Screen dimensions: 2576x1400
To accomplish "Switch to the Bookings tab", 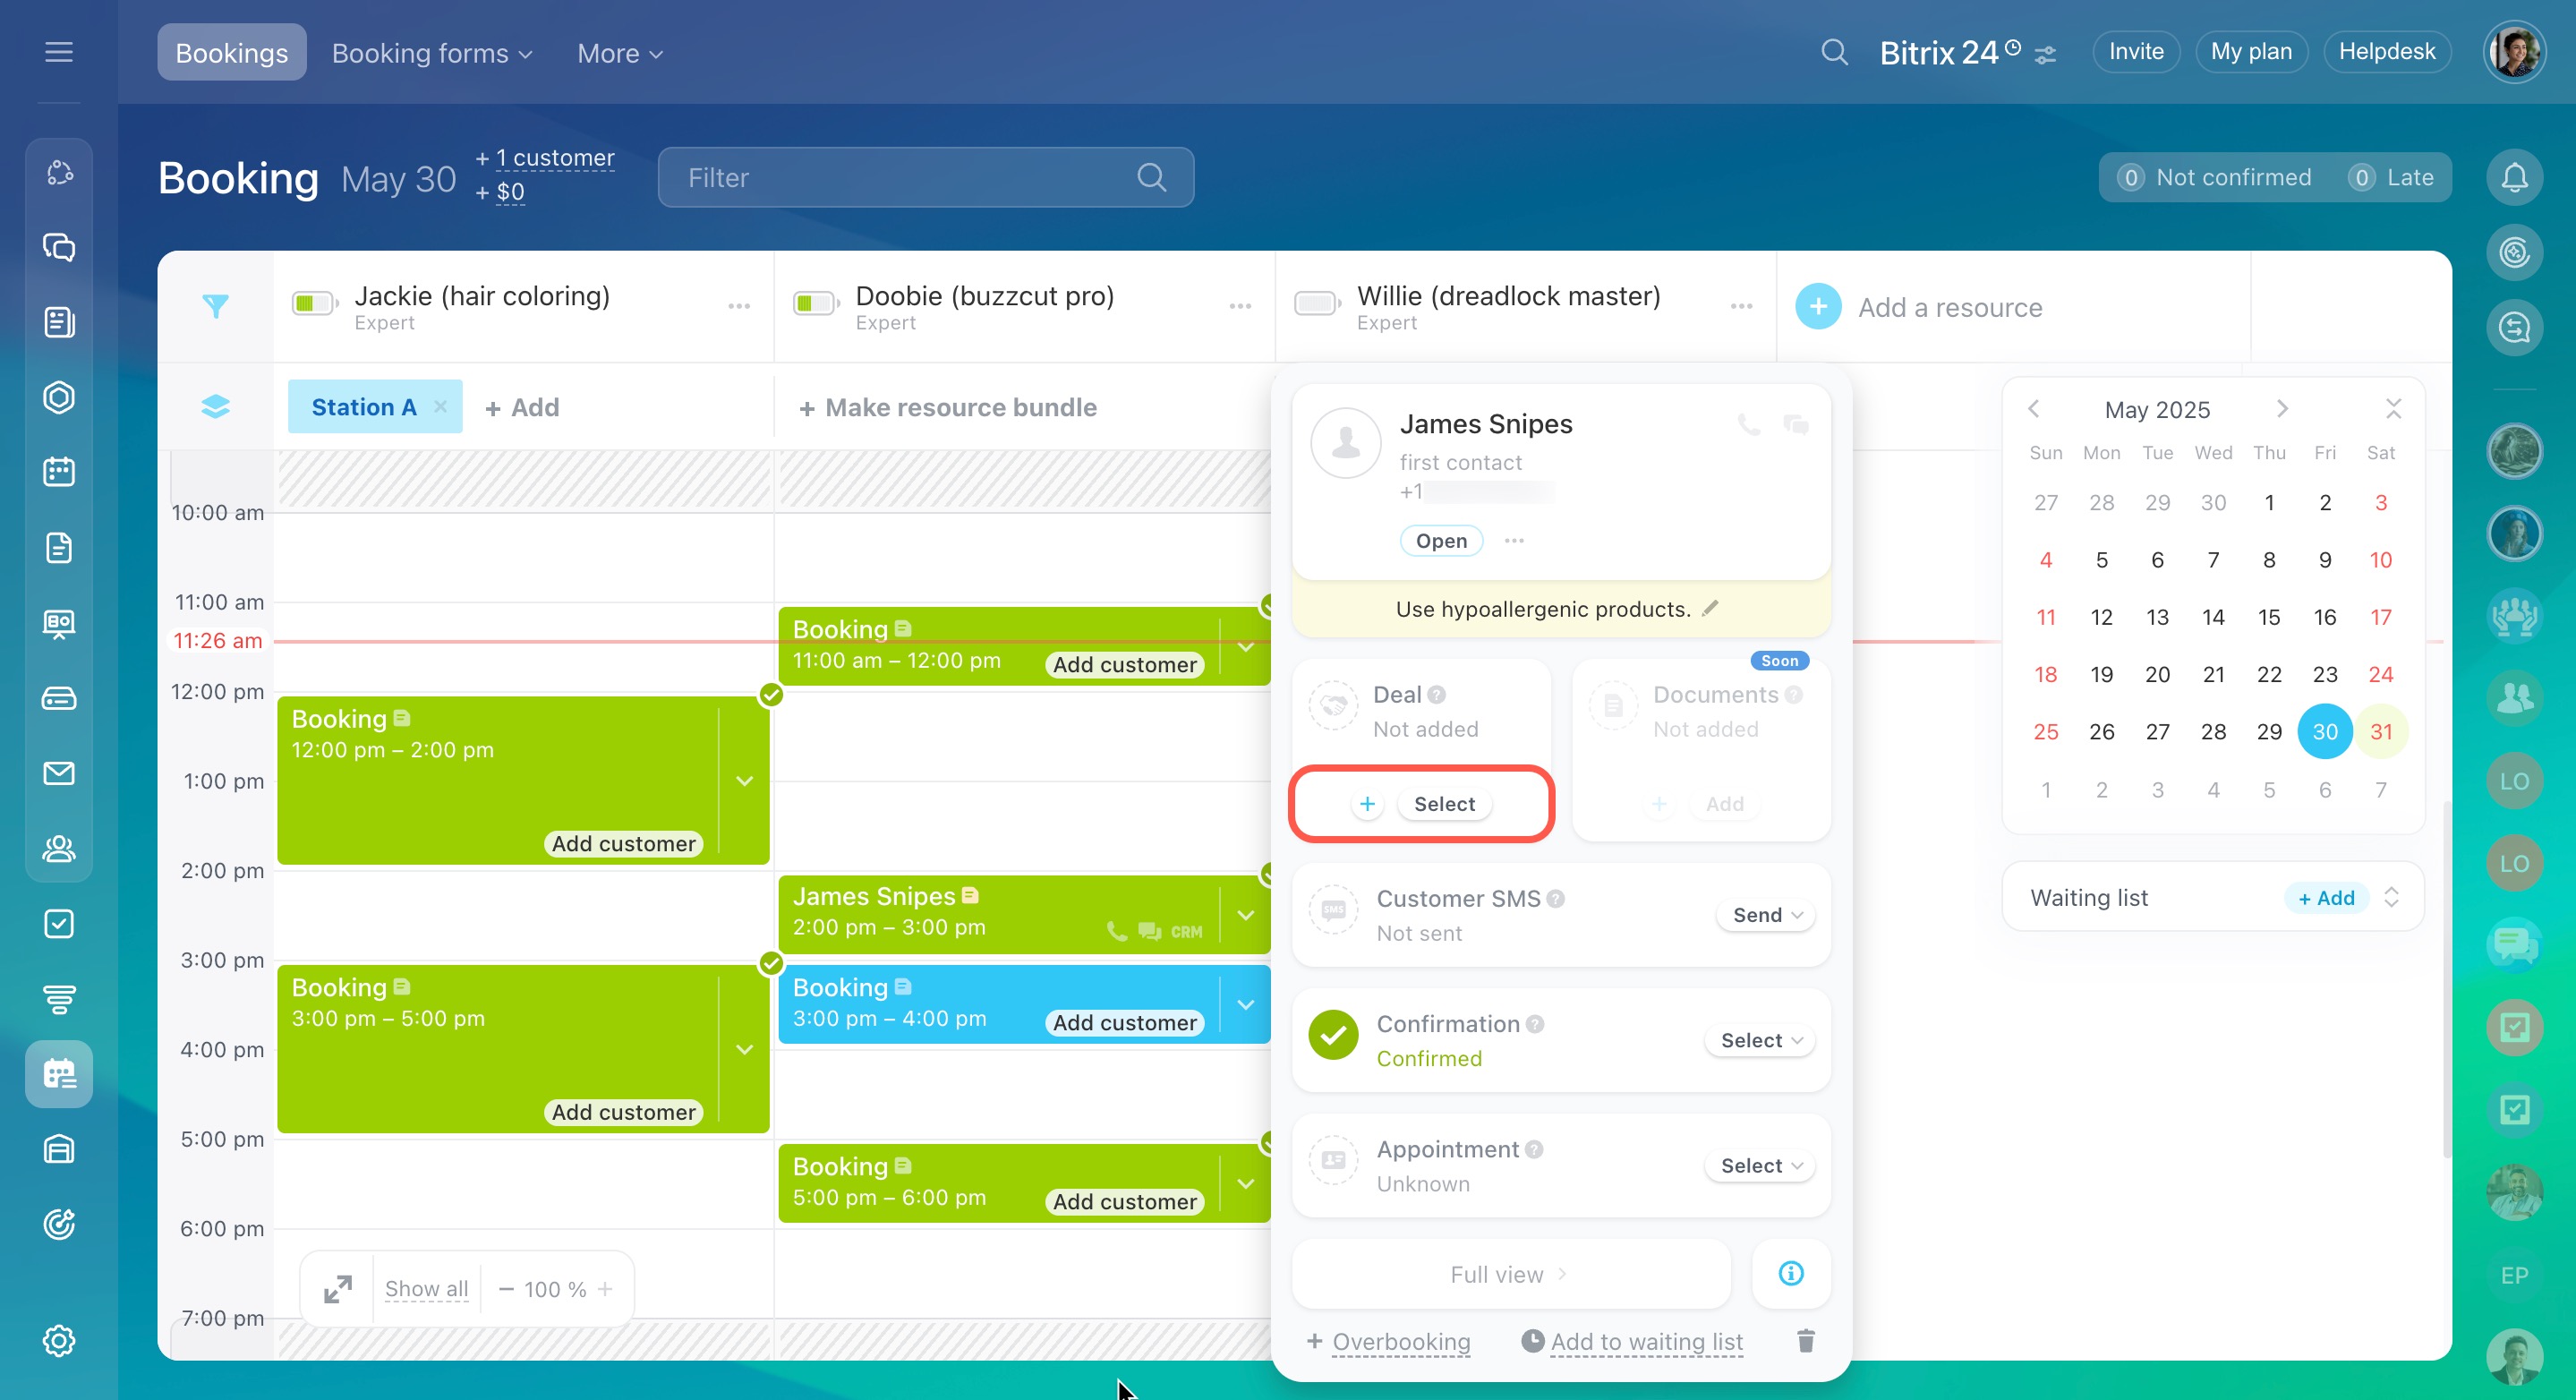I will [231, 53].
